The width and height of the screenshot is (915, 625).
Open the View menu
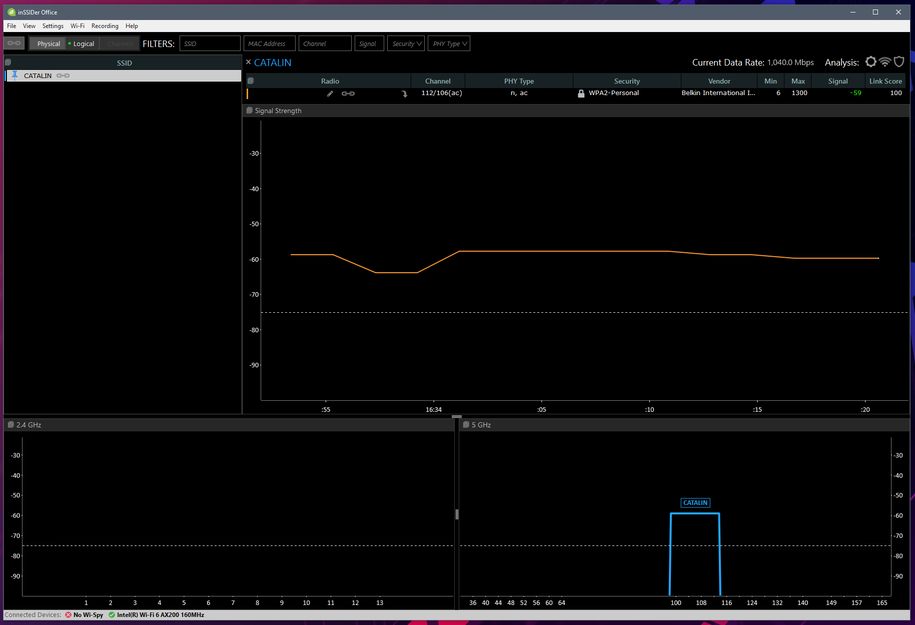[x=29, y=26]
